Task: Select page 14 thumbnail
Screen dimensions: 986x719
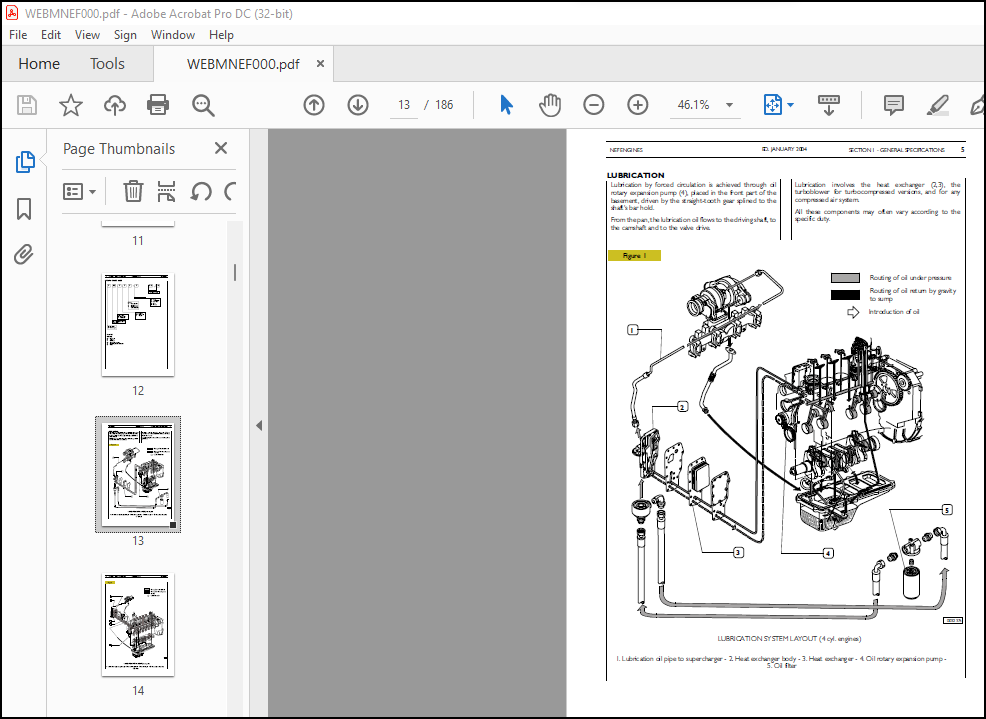Action: point(138,625)
